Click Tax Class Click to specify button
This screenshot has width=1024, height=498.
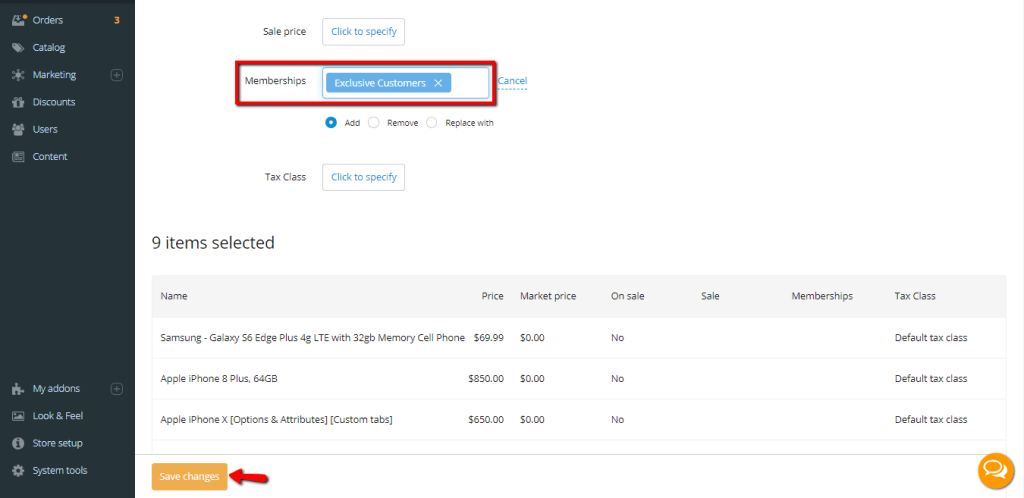pyautogui.click(x=364, y=177)
